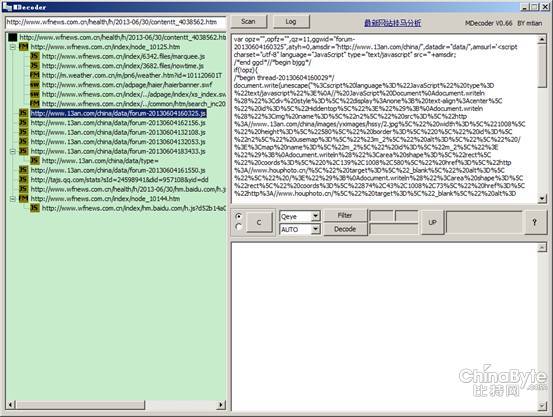Click the Scan button
The width and height of the screenshot is (553, 417).
(x=248, y=22)
